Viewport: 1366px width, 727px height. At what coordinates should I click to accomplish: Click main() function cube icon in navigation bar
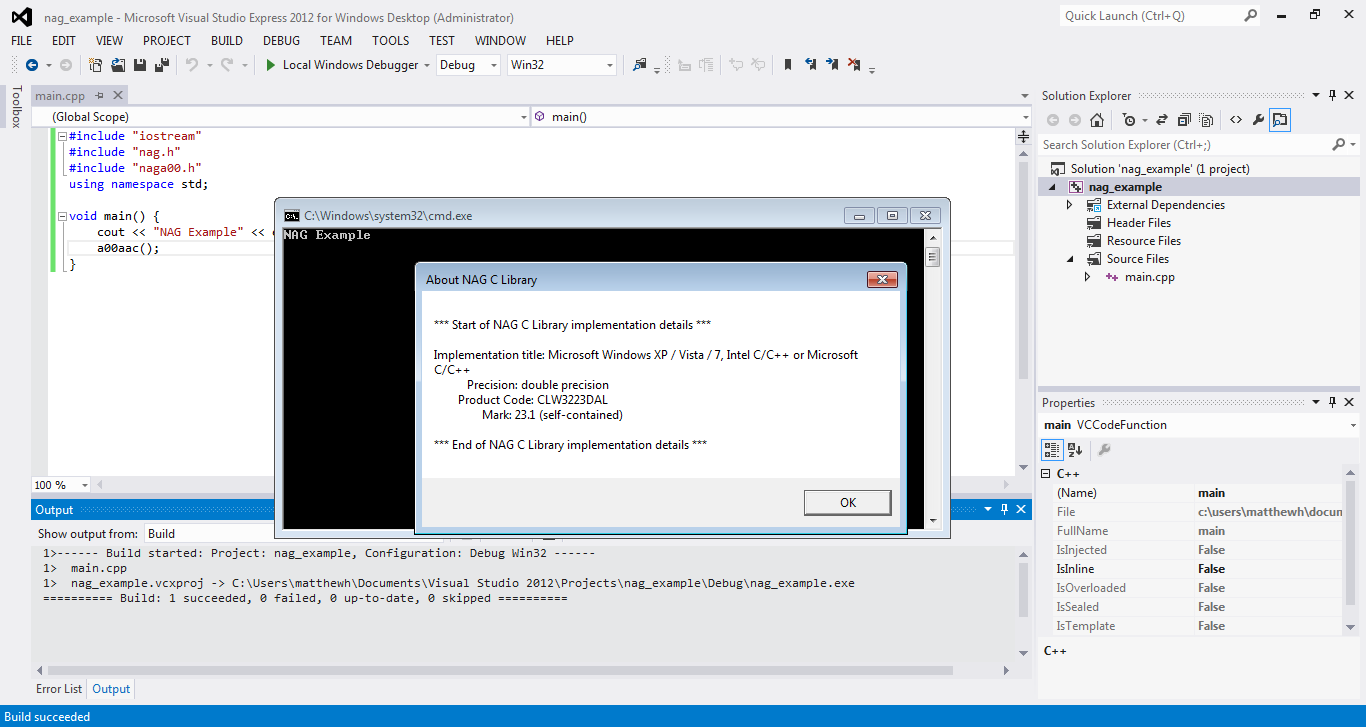(539, 117)
